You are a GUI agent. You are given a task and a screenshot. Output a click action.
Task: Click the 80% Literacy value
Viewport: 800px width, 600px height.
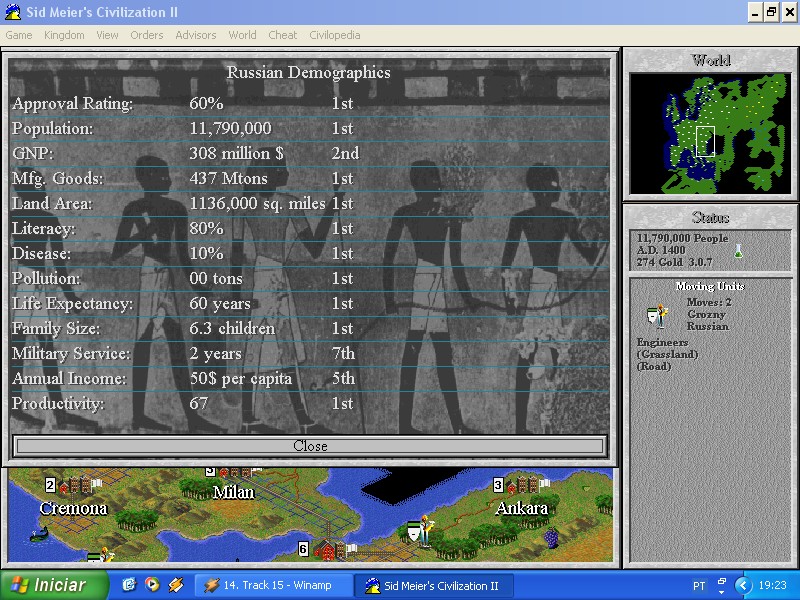(x=206, y=229)
